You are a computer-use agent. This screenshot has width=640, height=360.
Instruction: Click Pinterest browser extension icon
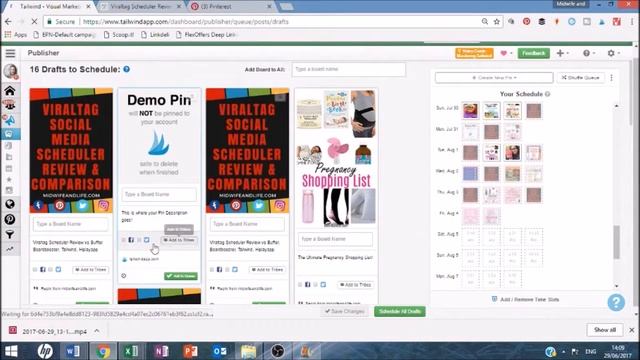tap(527, 22)
